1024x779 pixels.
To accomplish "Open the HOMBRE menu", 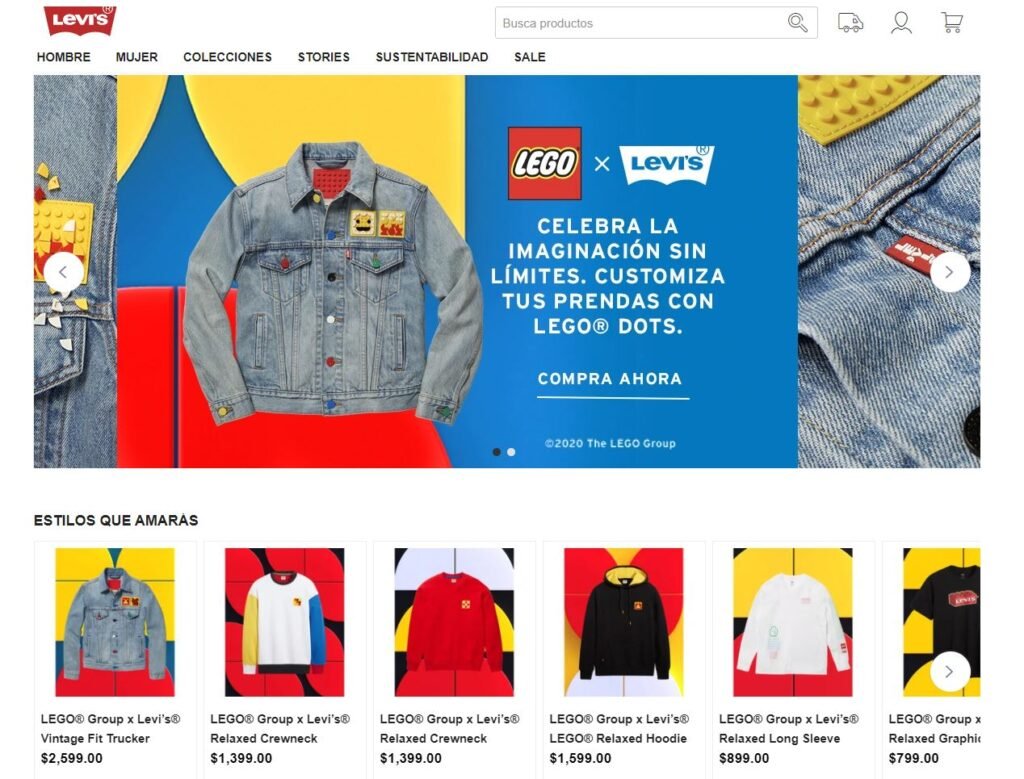I will 63,57.
